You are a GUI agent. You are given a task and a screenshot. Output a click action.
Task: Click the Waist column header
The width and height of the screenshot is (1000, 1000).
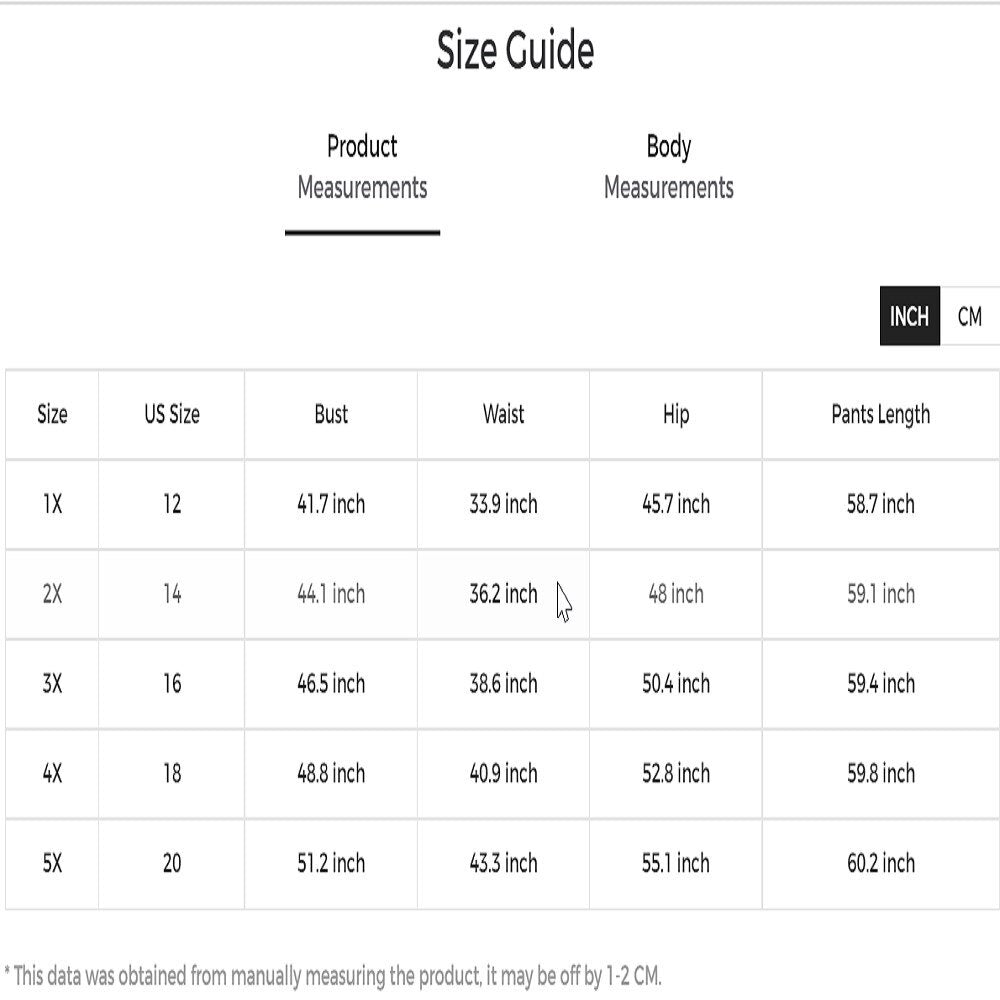point(503,414)
